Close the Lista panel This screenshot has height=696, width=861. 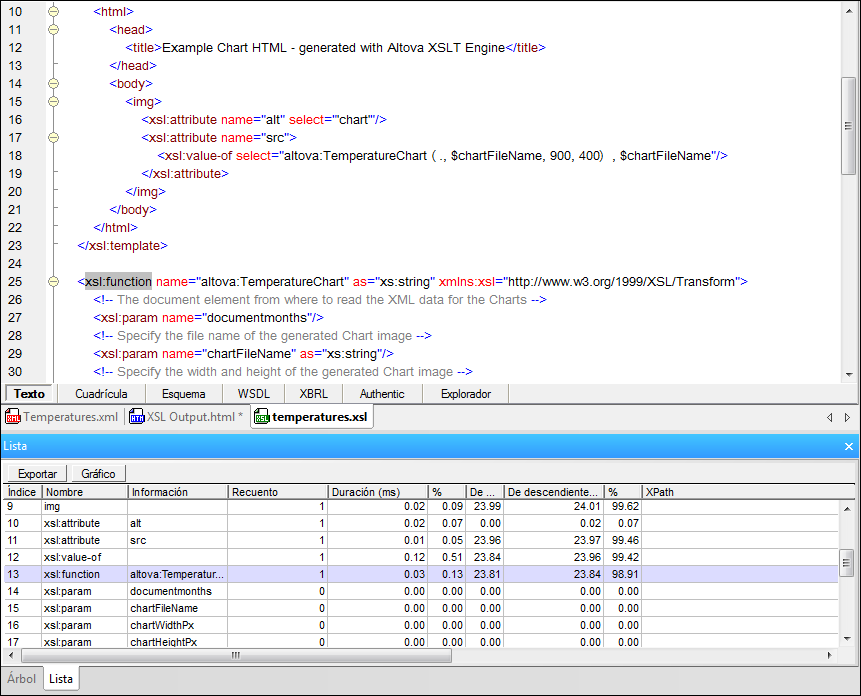(x=849, y=446)
